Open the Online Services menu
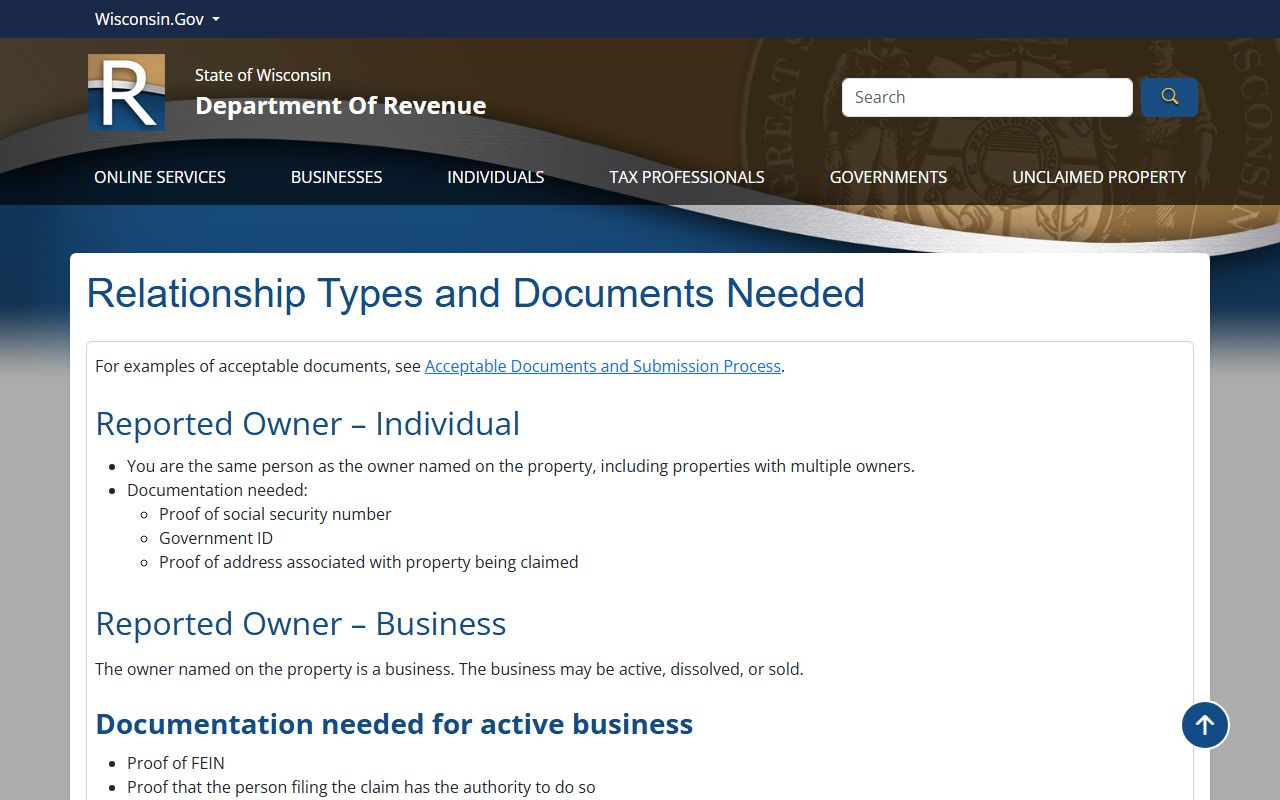The image size is (1280, 800). 160,177
